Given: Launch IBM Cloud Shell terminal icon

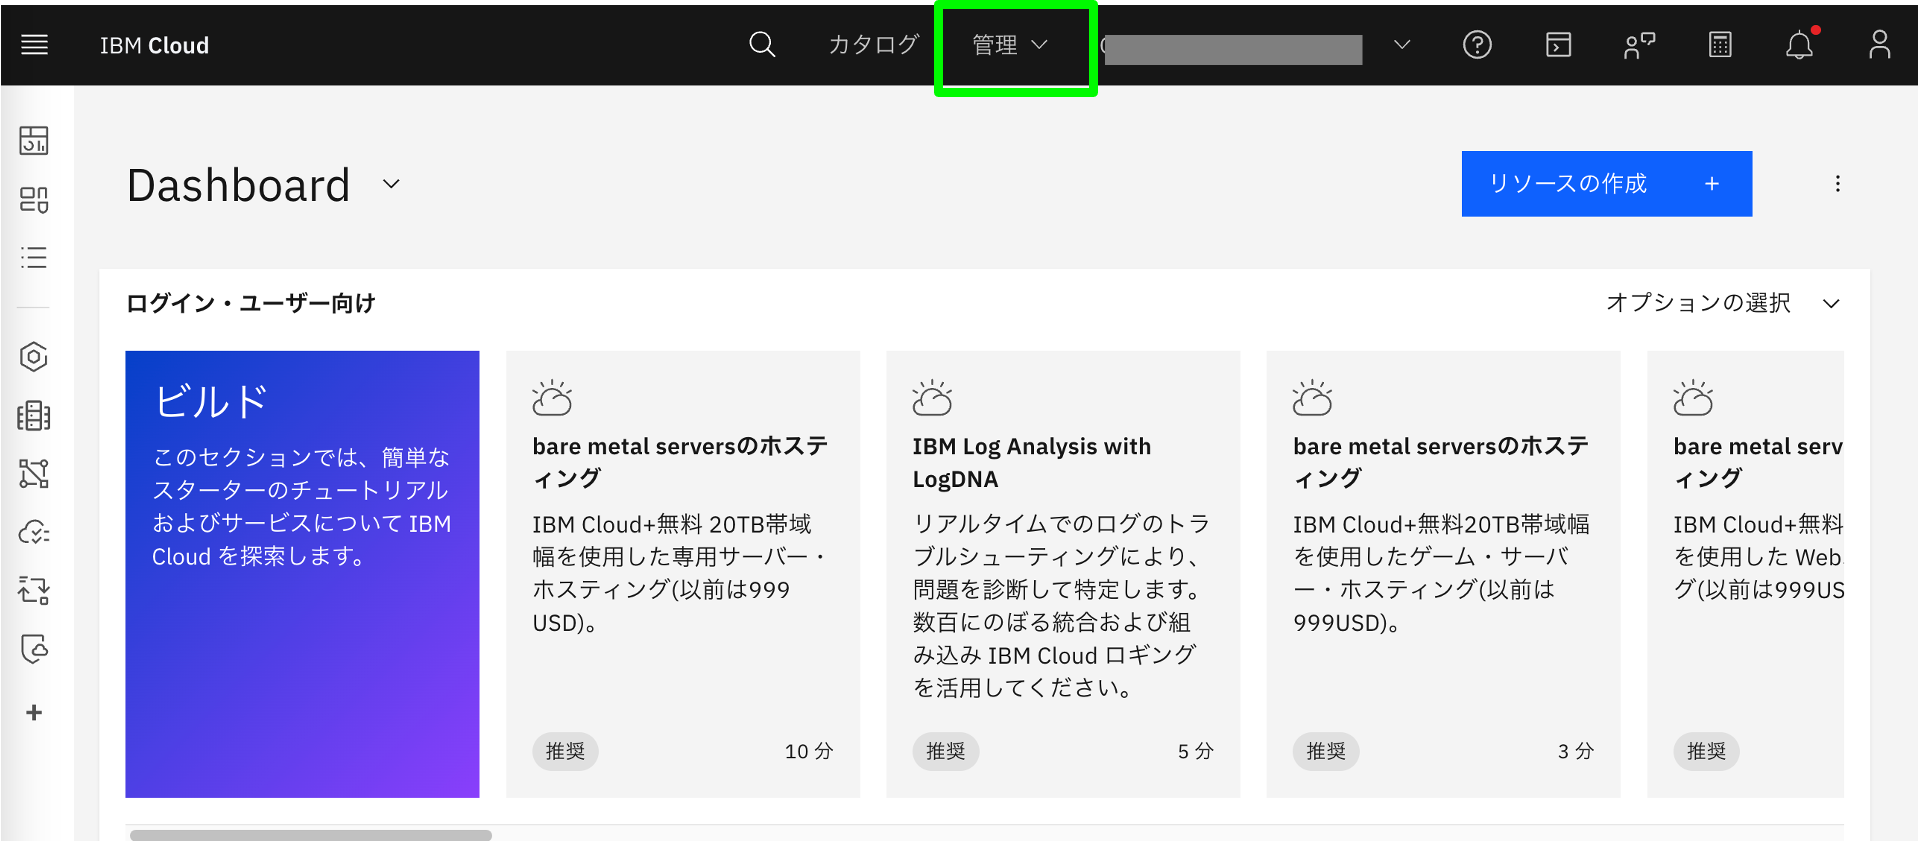Looking at the screenshot, I should (1558, 45).
